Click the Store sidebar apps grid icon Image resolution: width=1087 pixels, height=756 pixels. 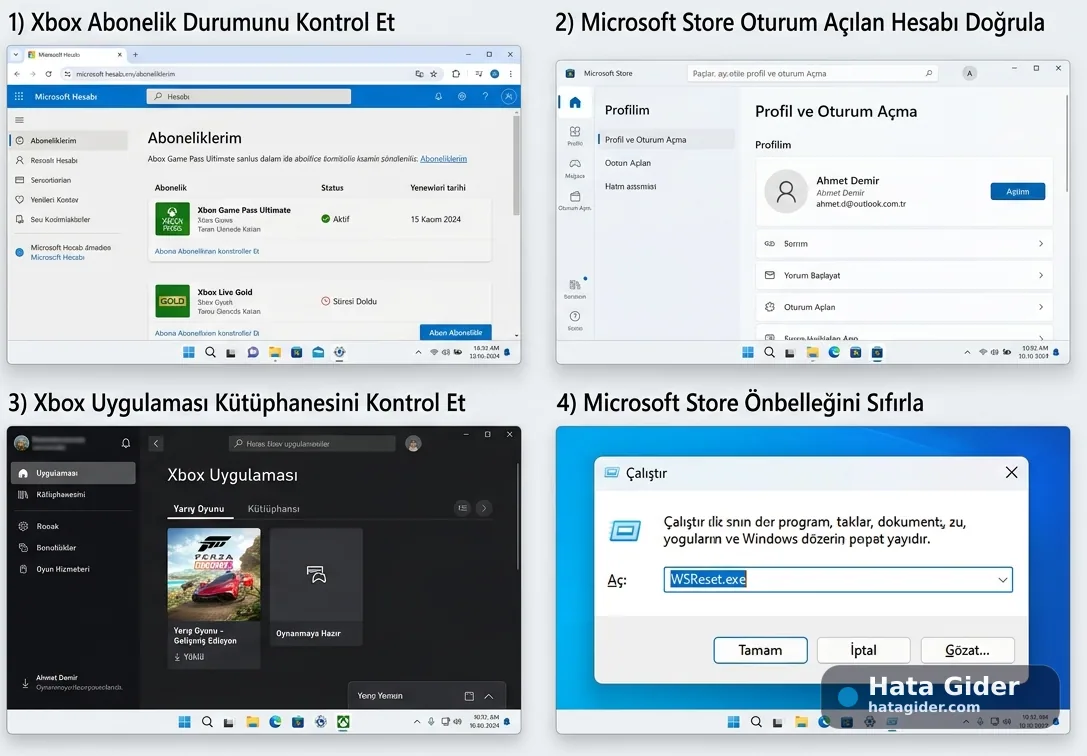click(x=575, y=132)
